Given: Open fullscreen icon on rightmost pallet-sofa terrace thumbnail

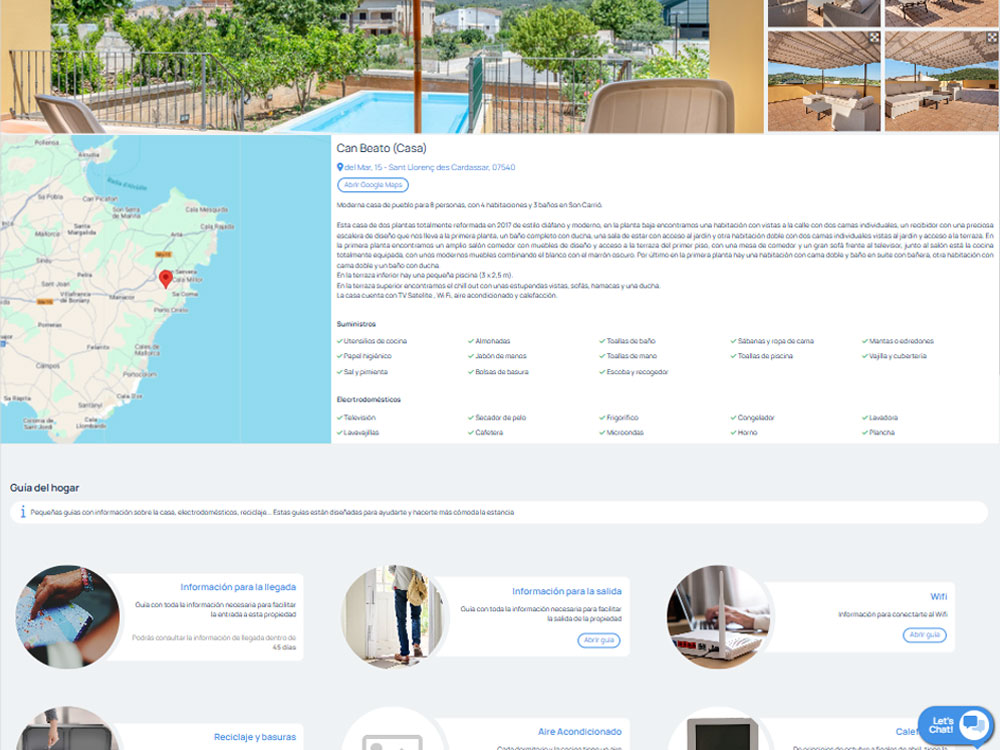Looking at the screenshot, I should [992, 38].
